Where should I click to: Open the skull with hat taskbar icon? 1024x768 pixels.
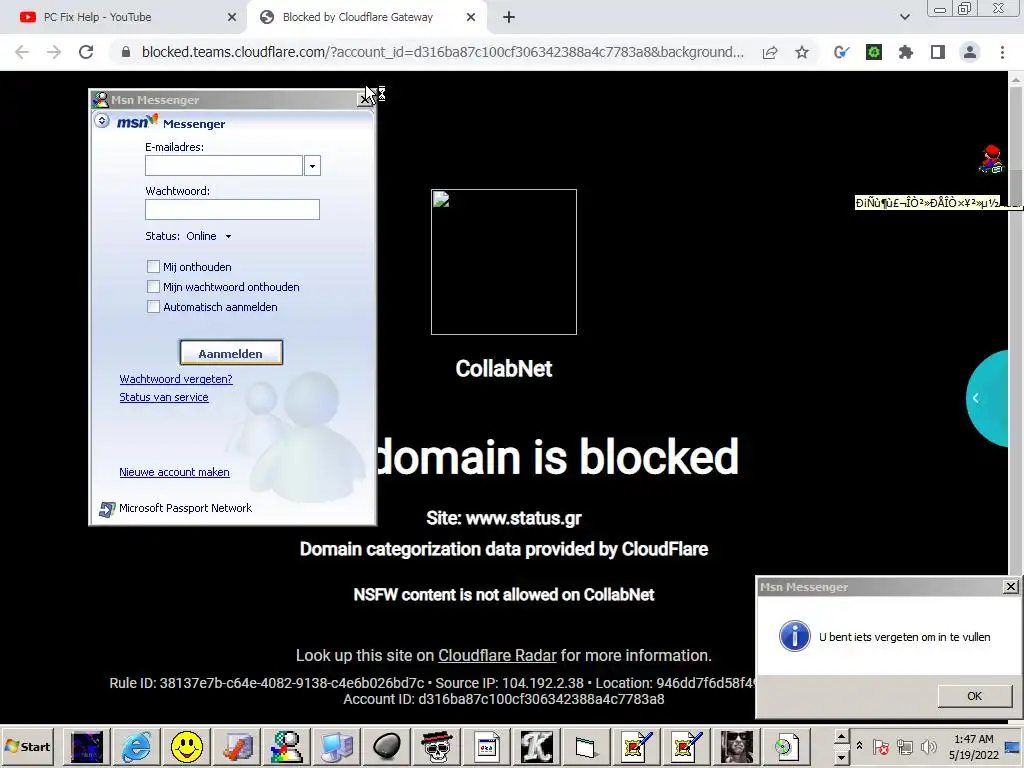tap(436, 746)
